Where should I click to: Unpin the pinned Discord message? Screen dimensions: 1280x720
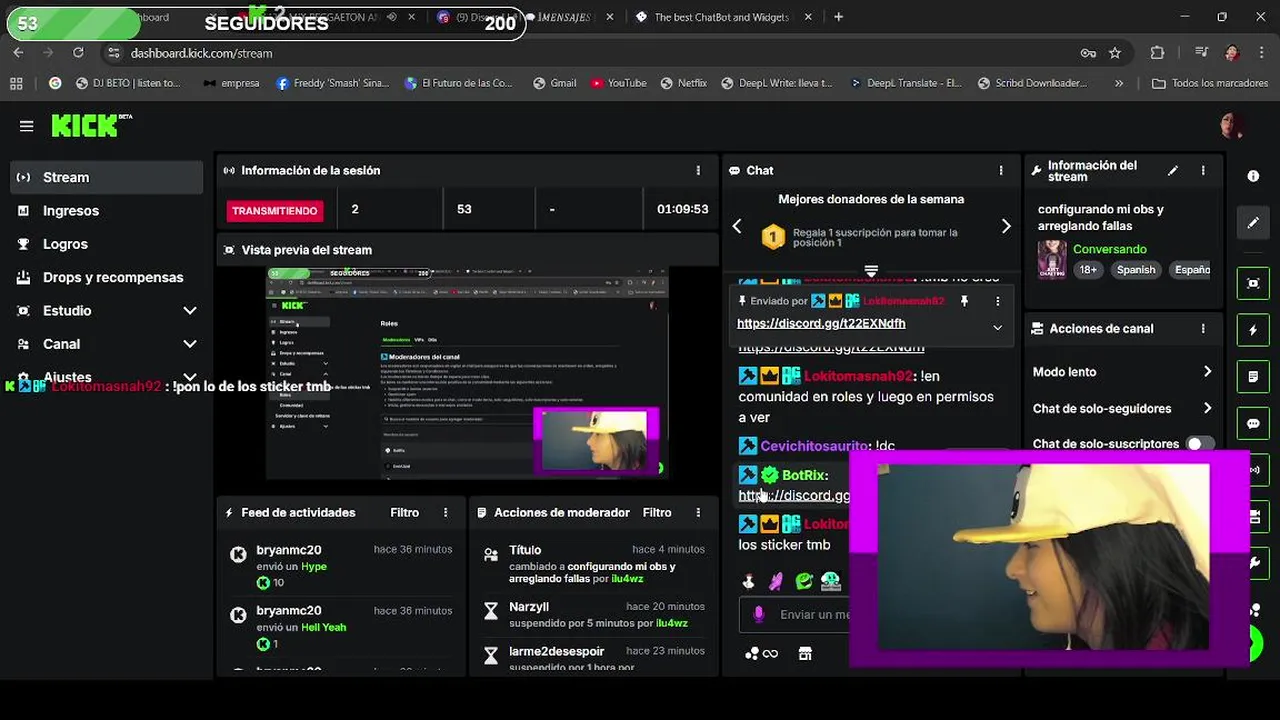964,301
